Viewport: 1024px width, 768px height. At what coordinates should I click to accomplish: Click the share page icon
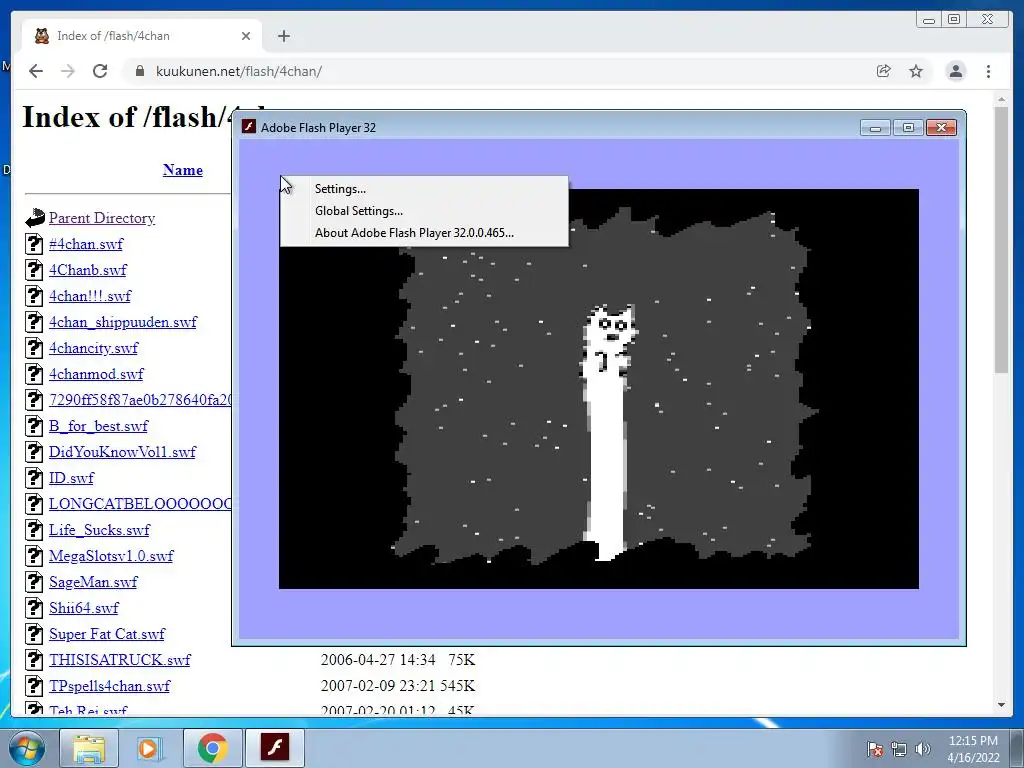[x=884, y=71]
